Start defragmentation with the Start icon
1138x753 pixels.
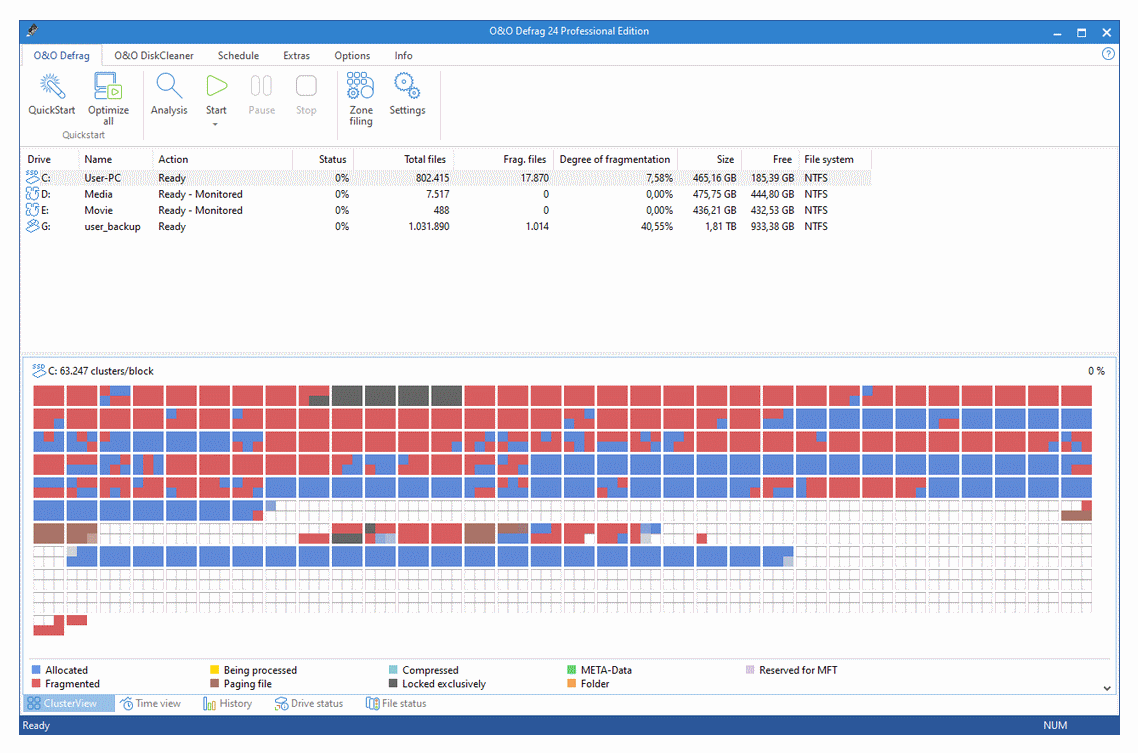[x=216, y=86]
